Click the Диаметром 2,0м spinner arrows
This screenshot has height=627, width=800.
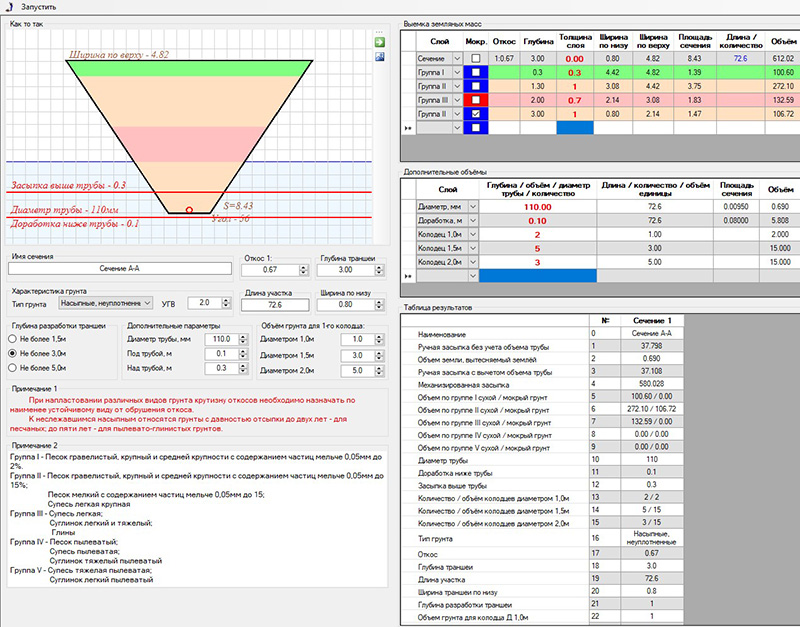click(x=379, y=371)
